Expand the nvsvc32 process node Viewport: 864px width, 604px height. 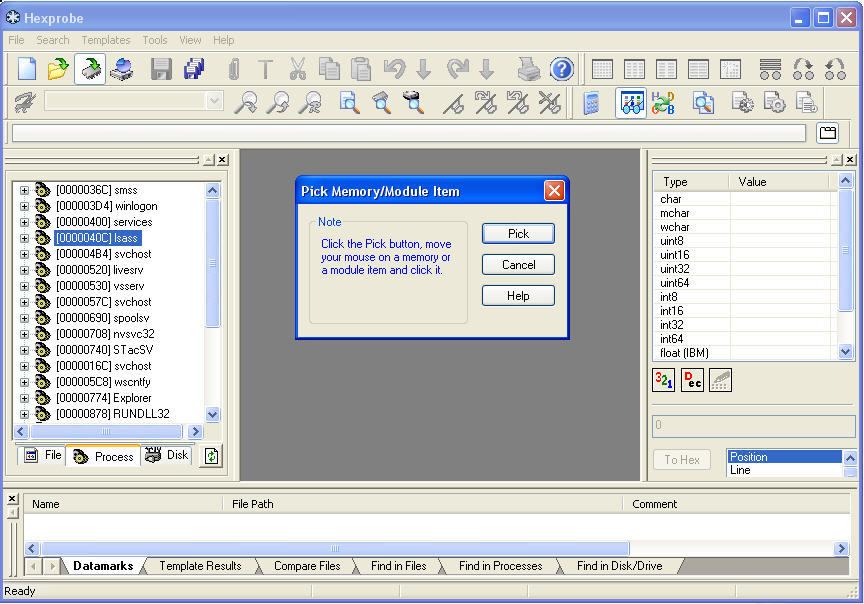click(x=24, y=334)
